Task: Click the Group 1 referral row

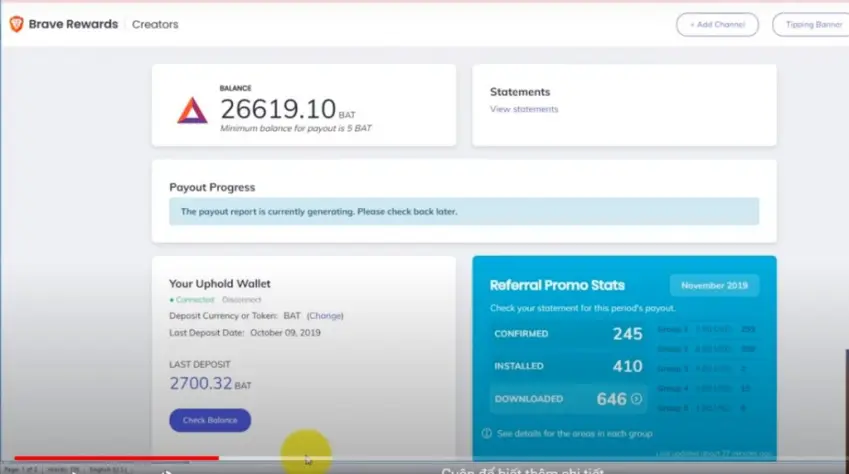Action: click(707, 329)
